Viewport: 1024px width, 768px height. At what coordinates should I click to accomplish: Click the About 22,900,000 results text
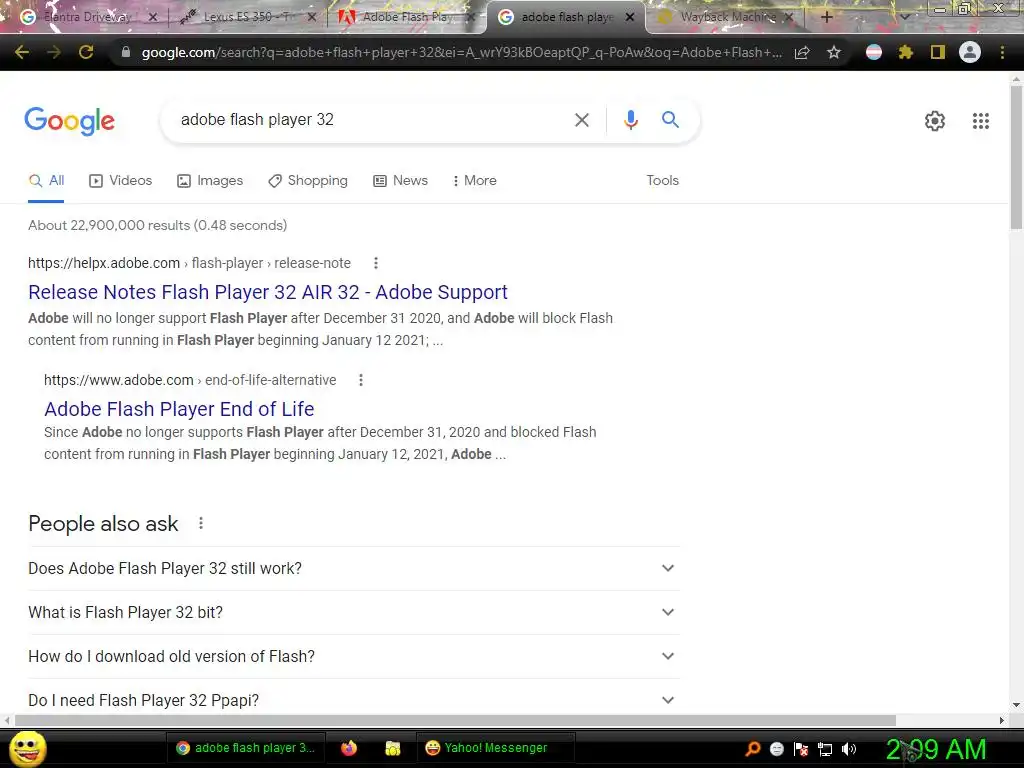point(157,225)
